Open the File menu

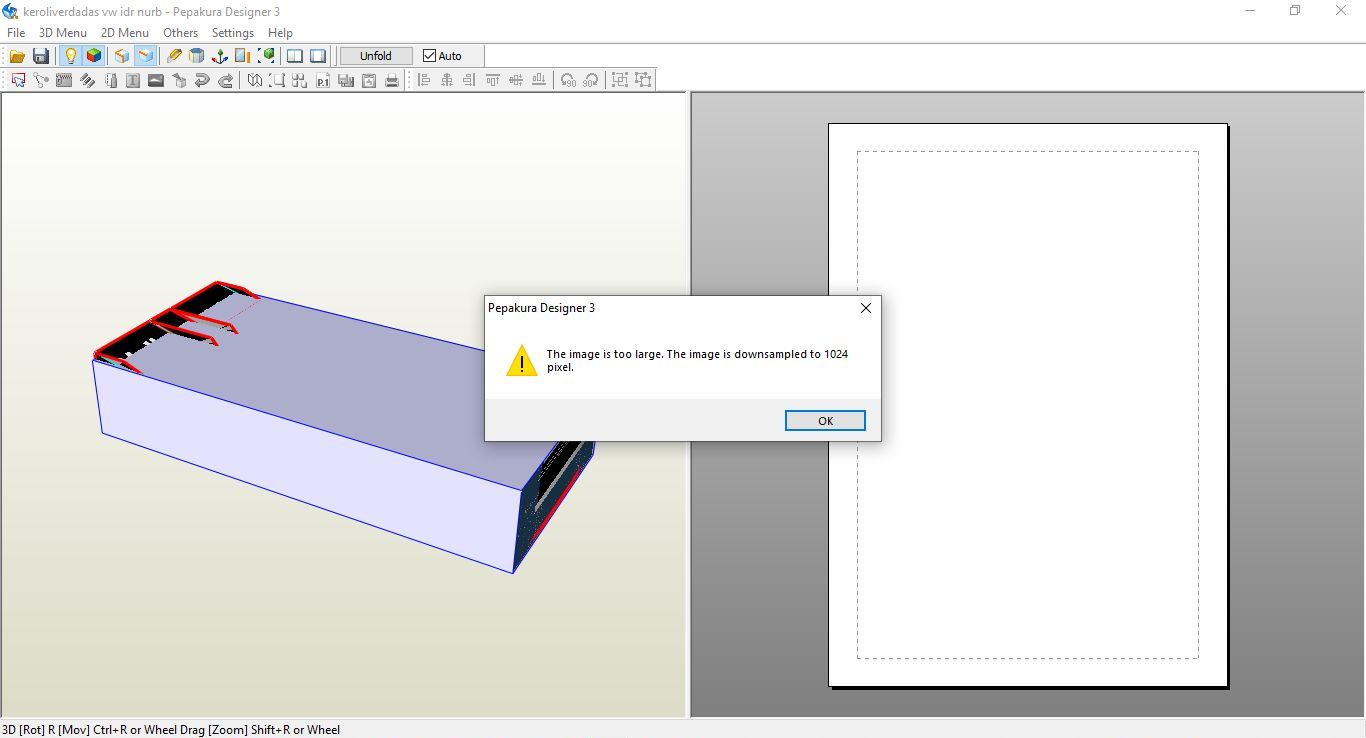pyautogui.click(x=16, y=32)
